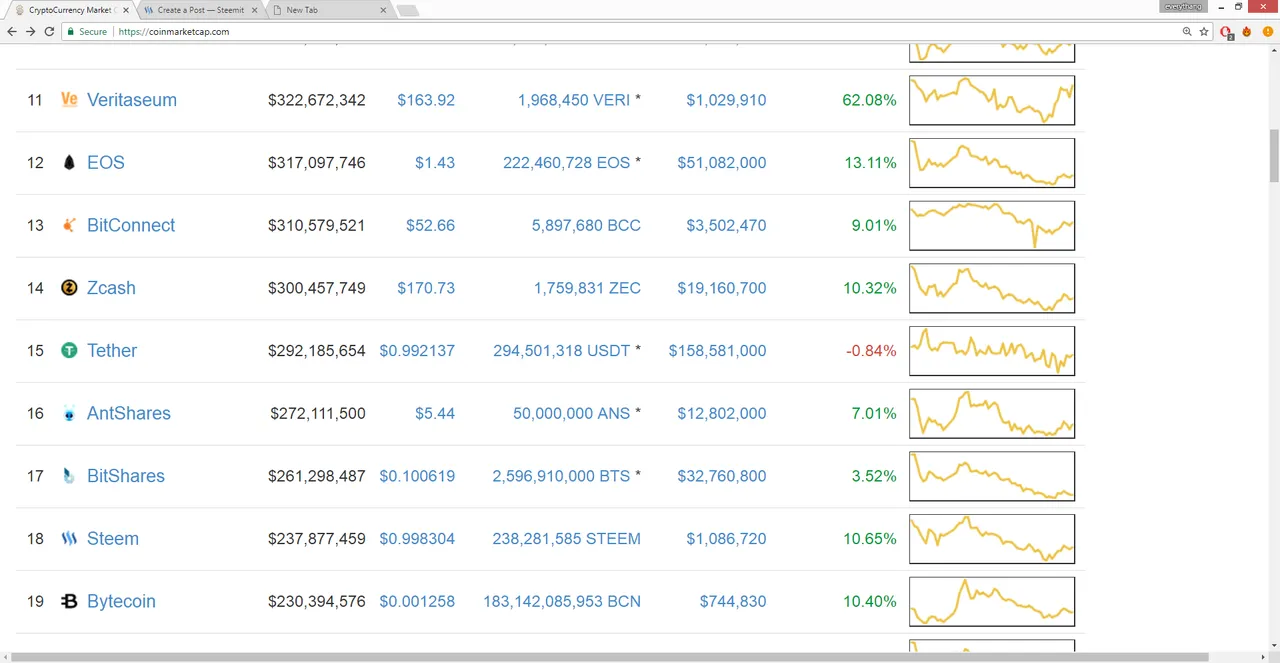1280x663 pixels.
Task: Click the BitShares coin logo icon
Action: [69, 476]
